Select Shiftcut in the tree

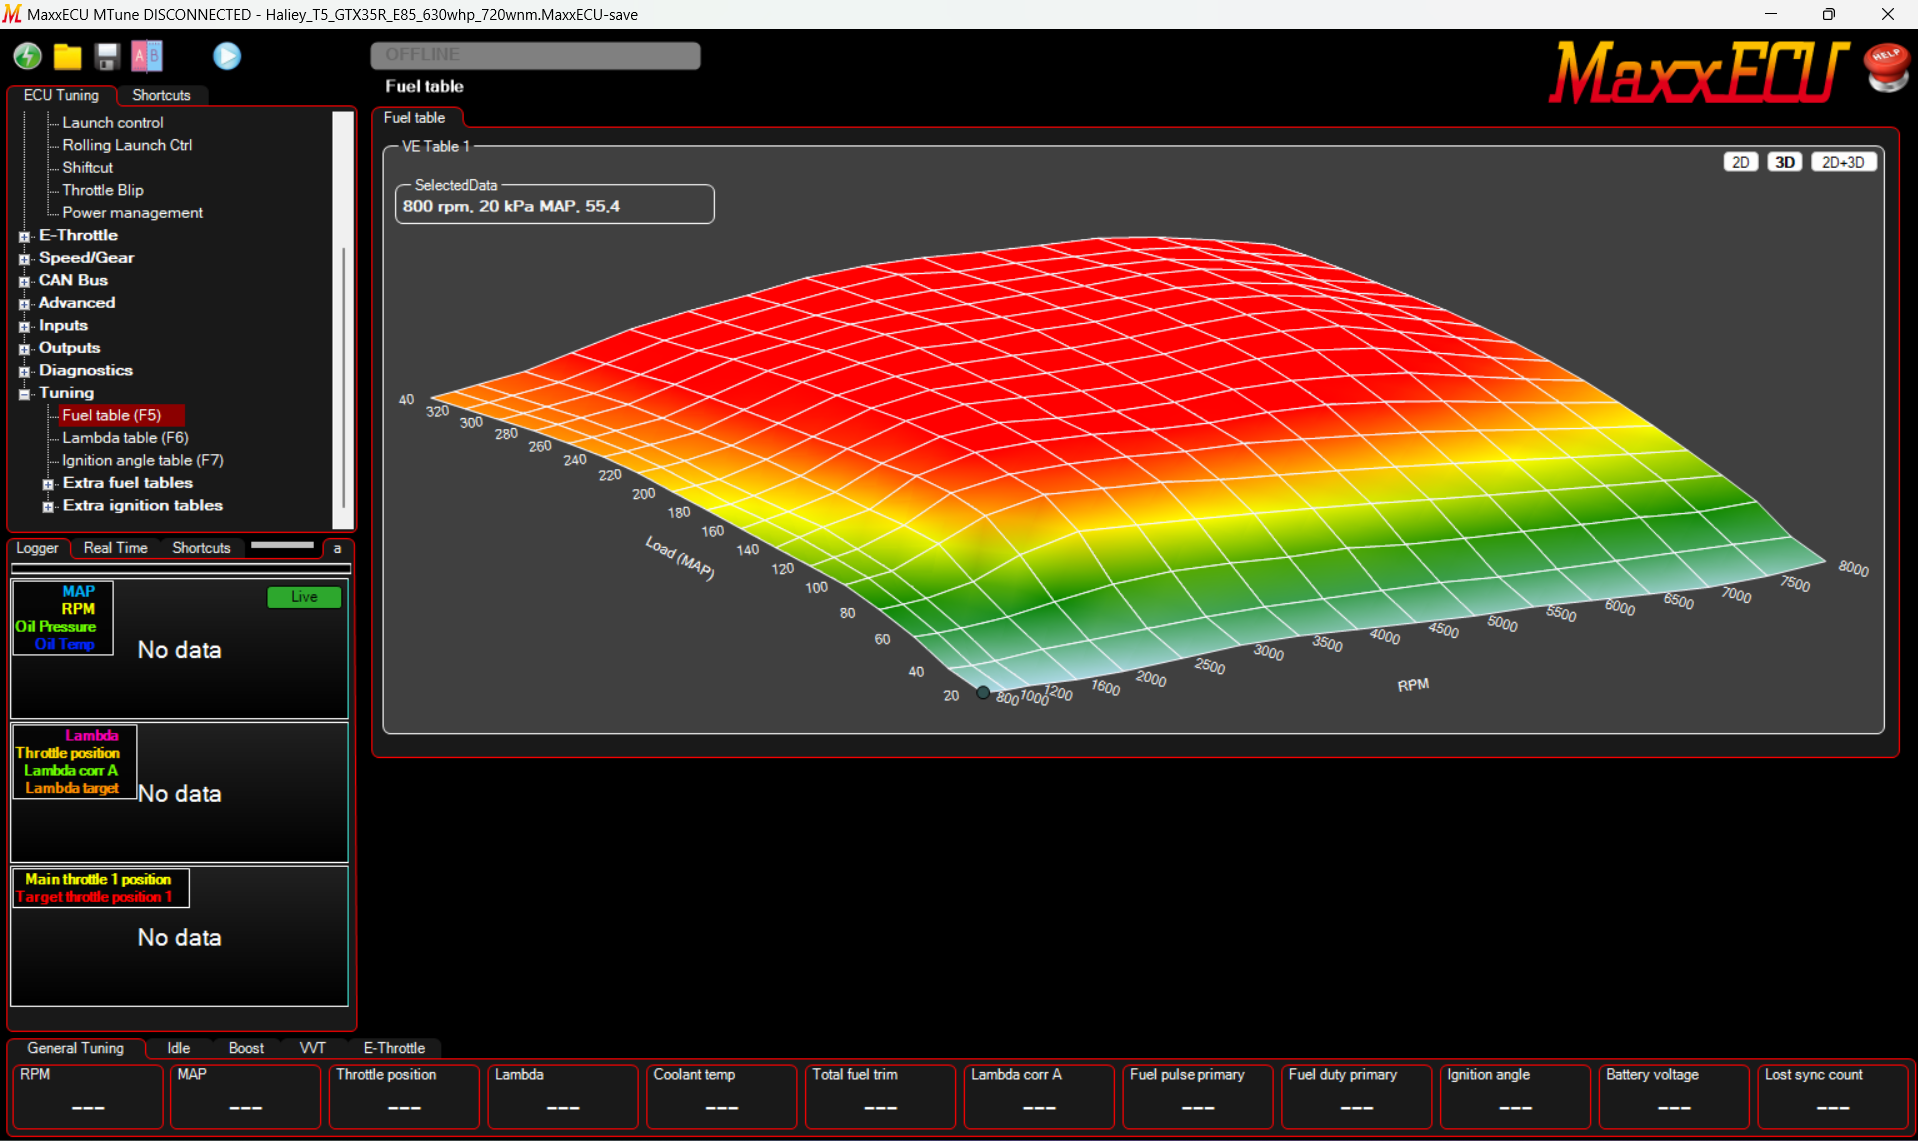(x=87, y=167)
